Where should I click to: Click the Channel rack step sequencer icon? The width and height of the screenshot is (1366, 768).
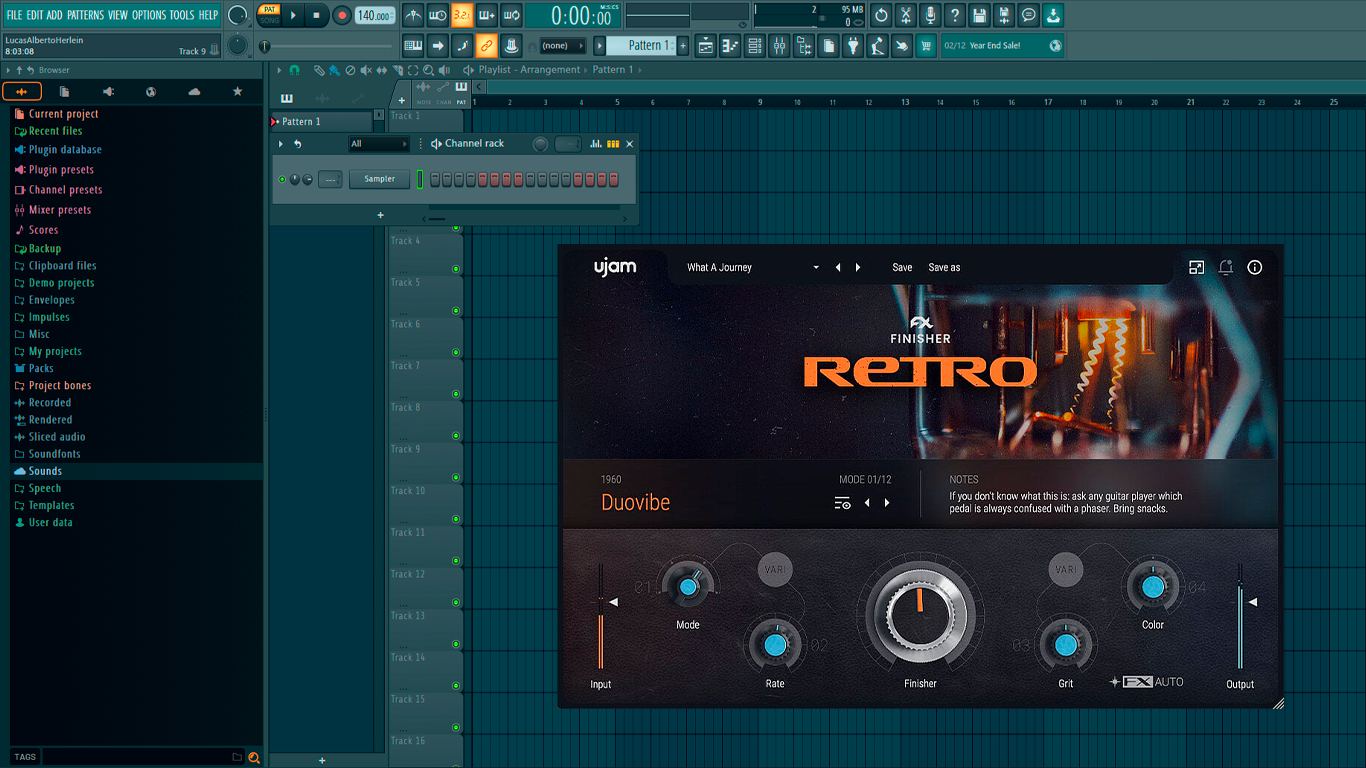click(613, 144)
